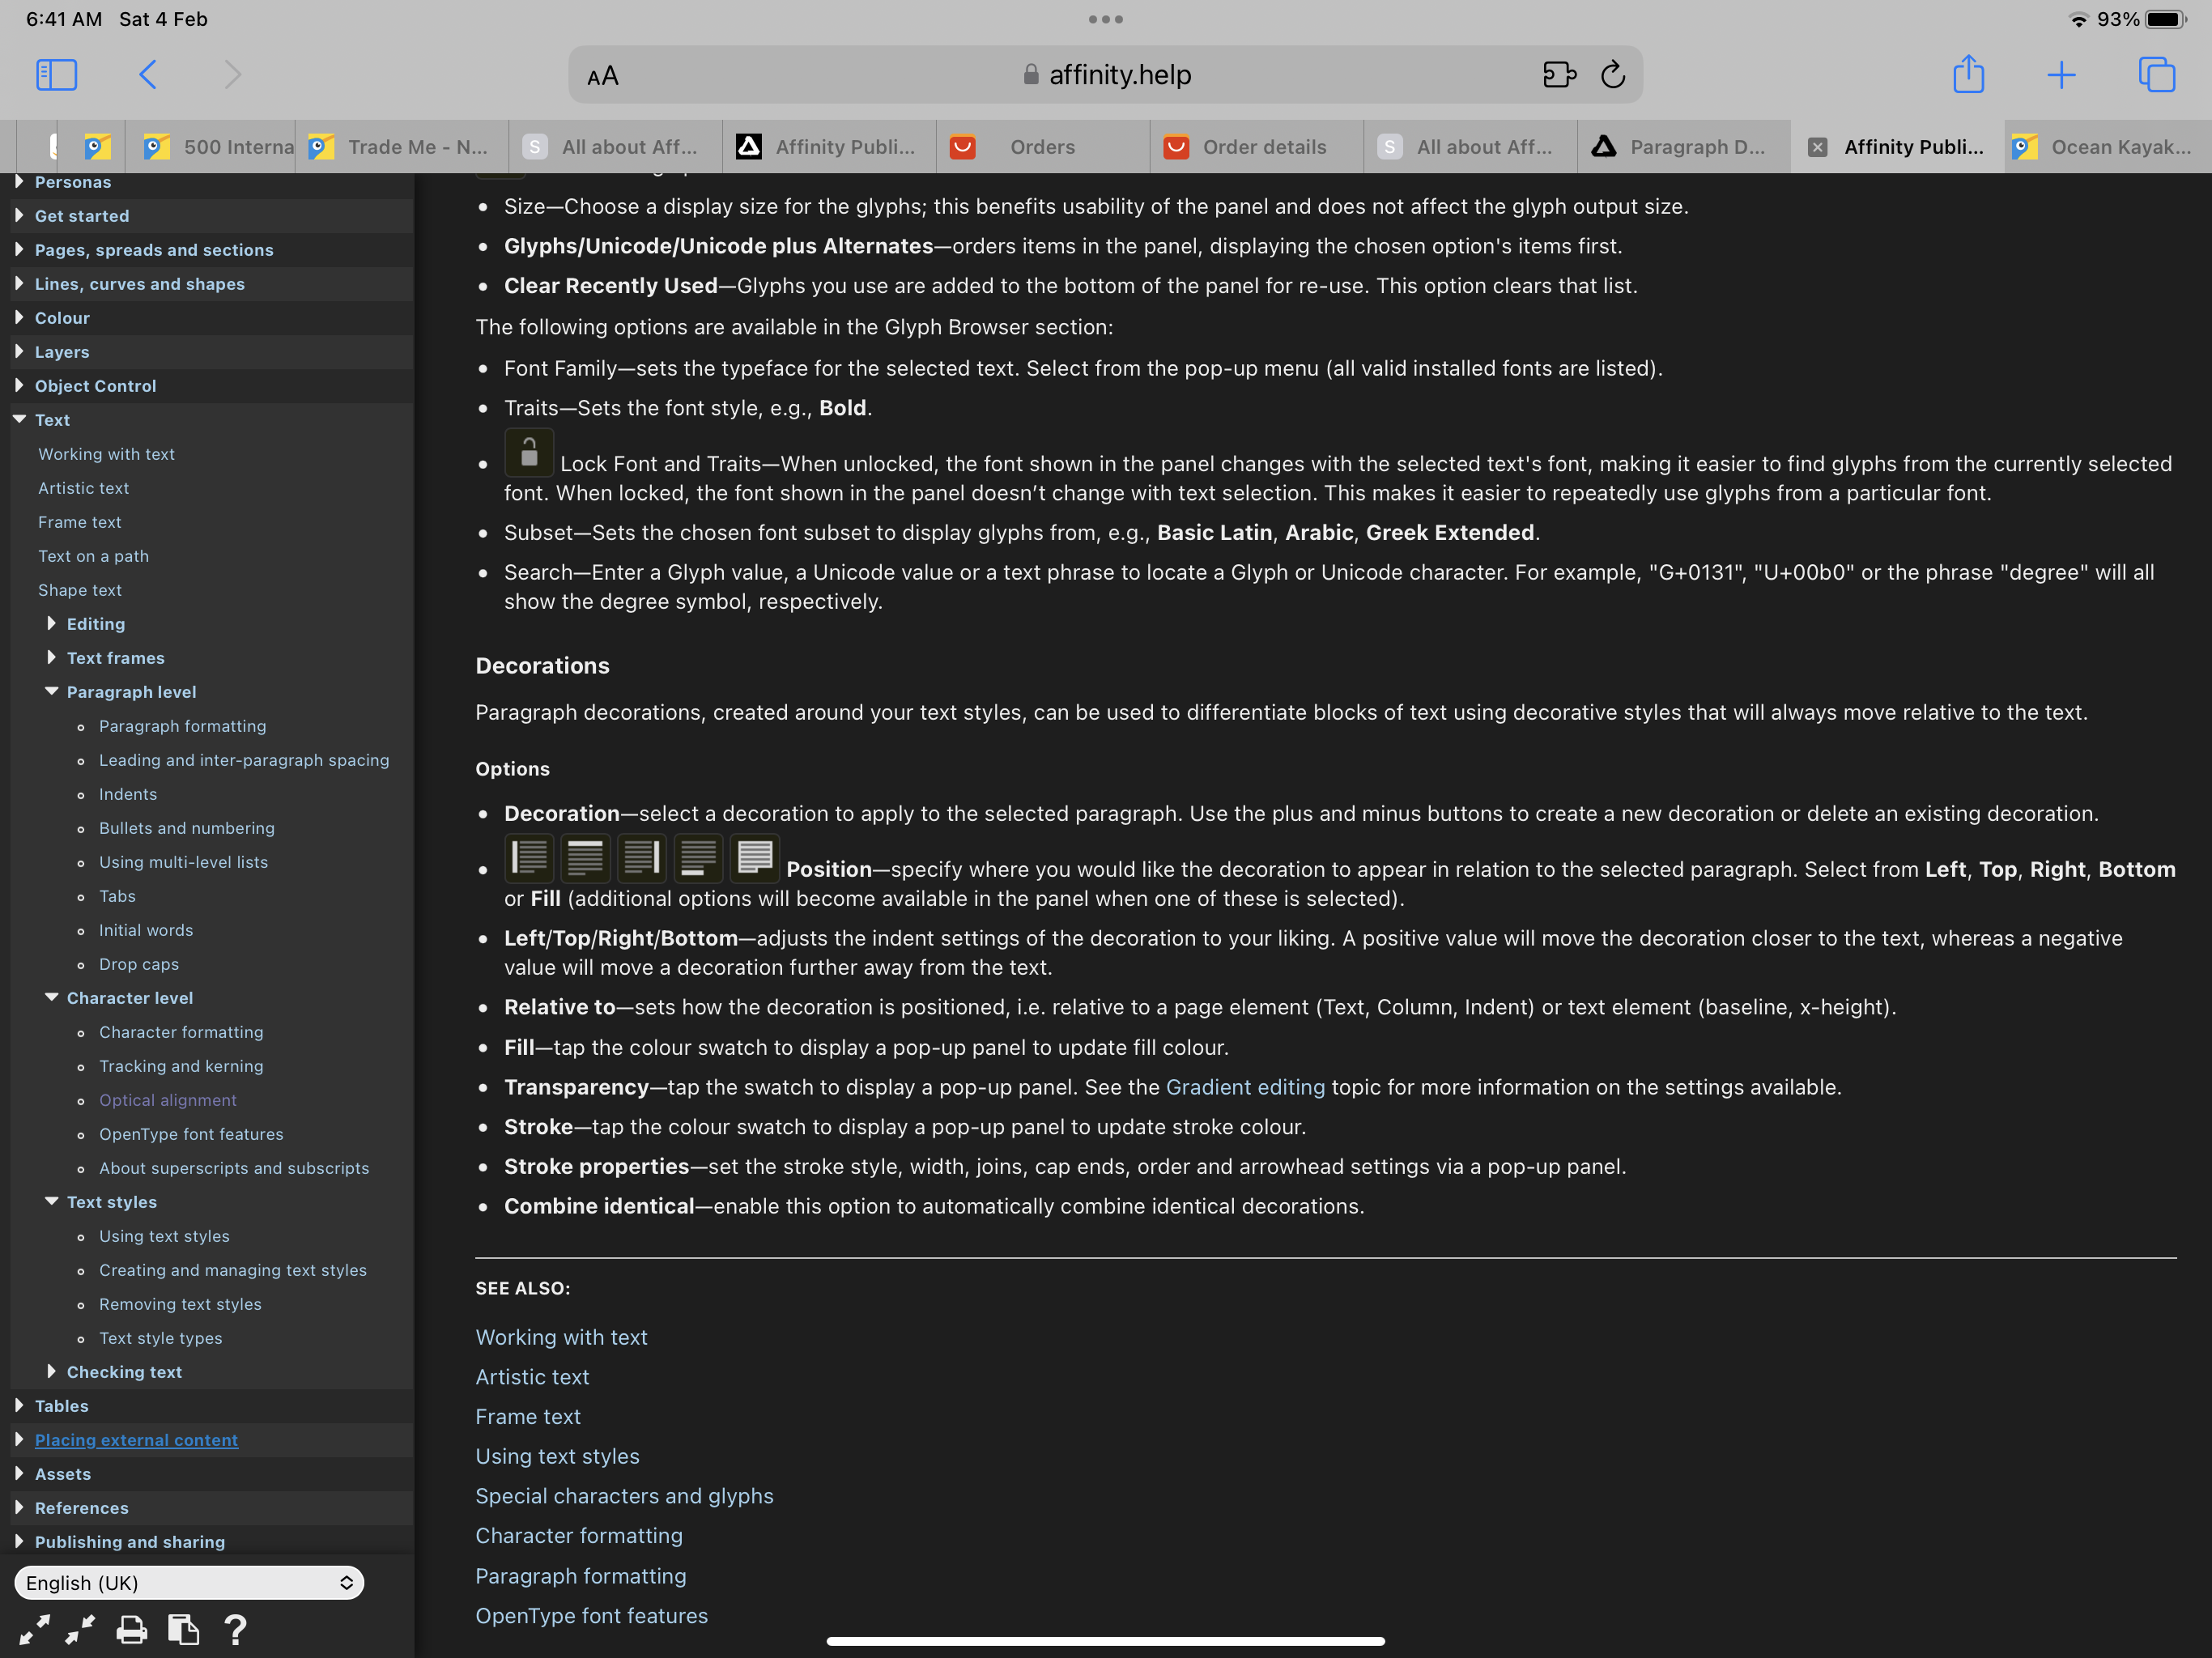This screenshot has height=1658, width=2212.
Task: Open the tab overview icon
Action: (x=2156, y=75)
